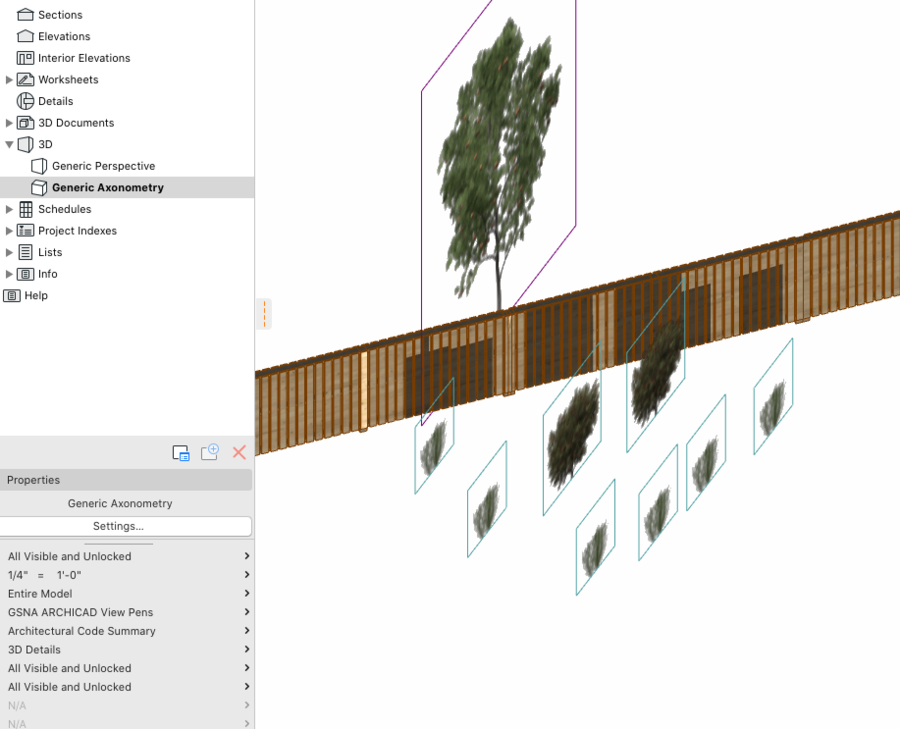Click the Details icon
The height and width of the screenshot is (729, 900).
[x=25, y=101]
